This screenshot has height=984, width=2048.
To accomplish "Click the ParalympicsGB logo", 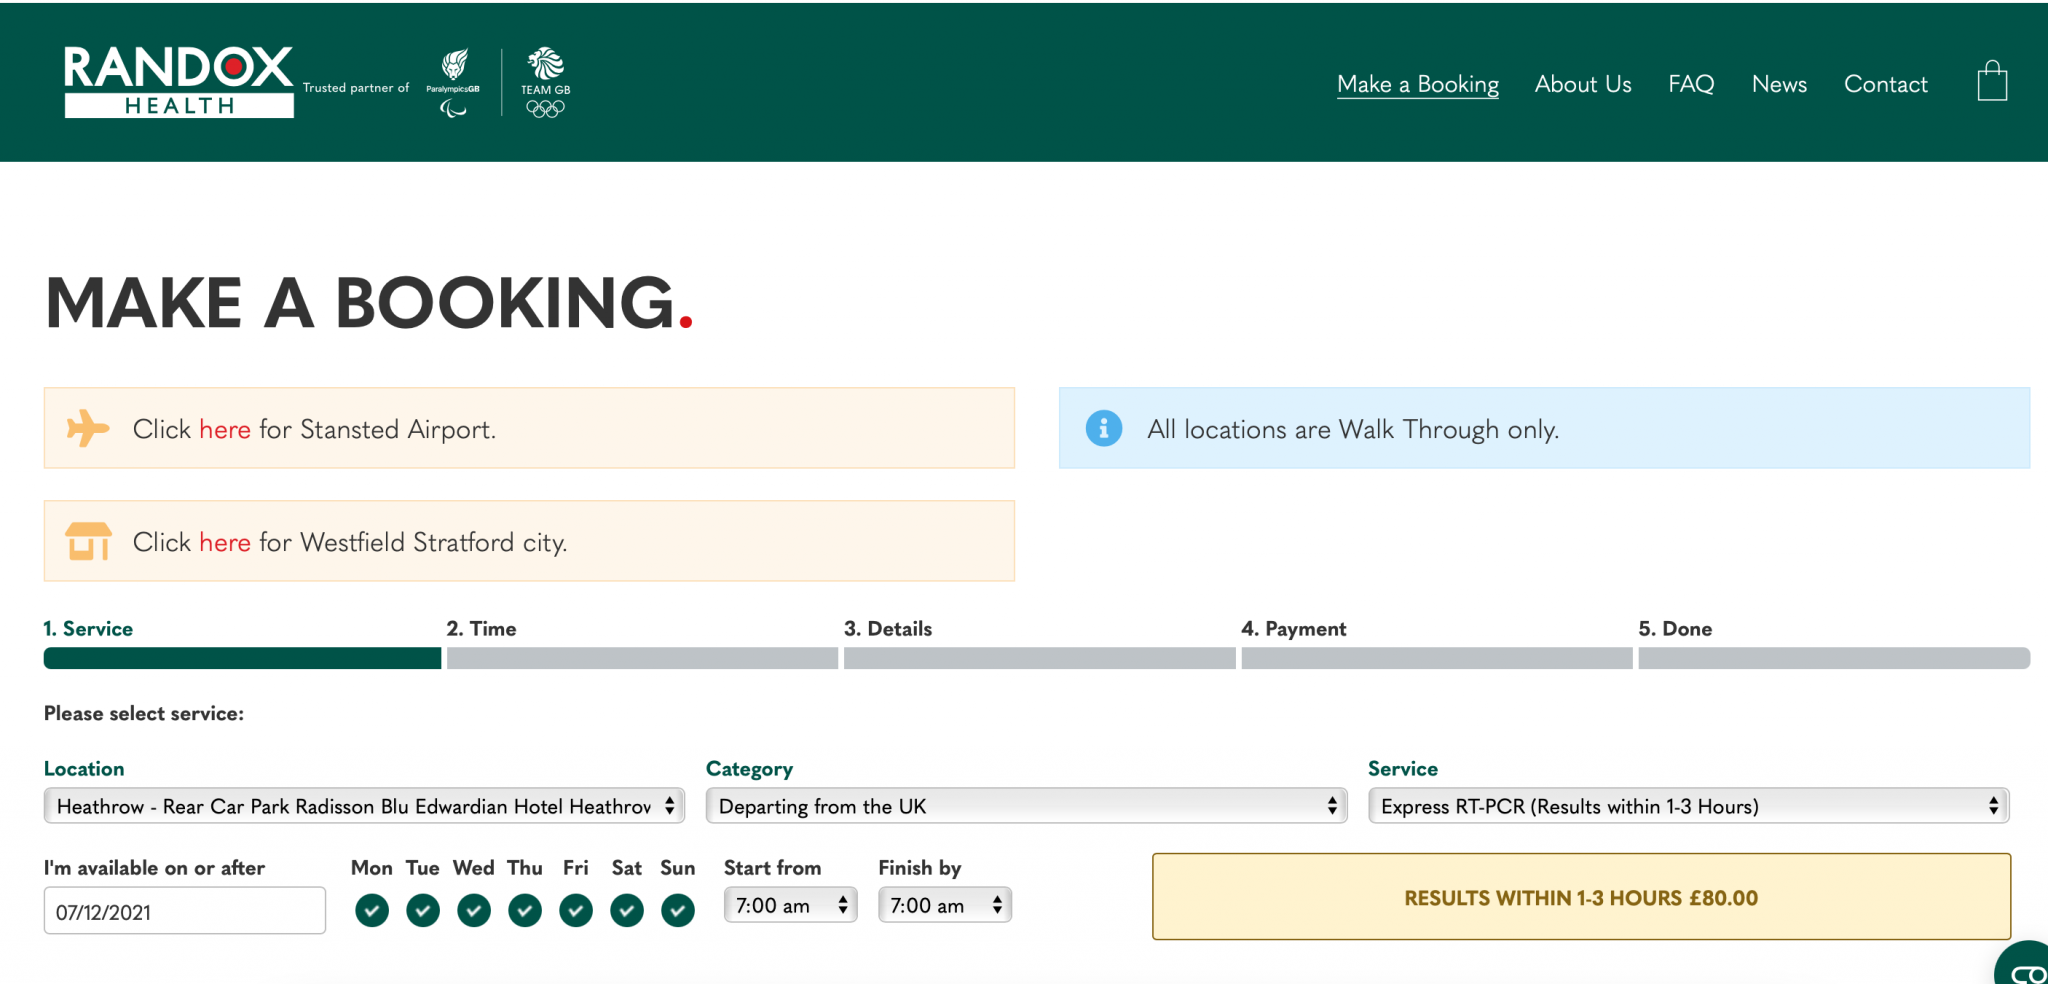I will click(453, 83).
